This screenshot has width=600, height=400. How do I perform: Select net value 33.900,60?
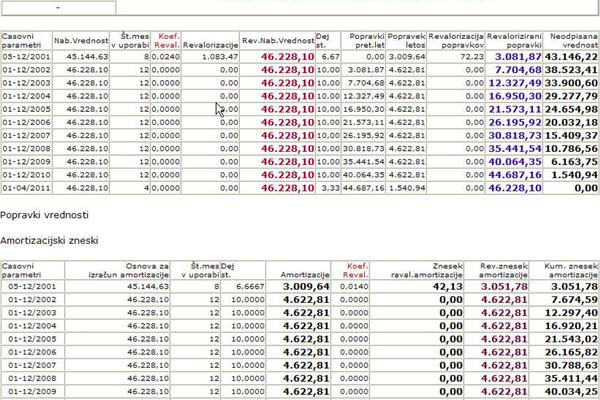(571, 83)
